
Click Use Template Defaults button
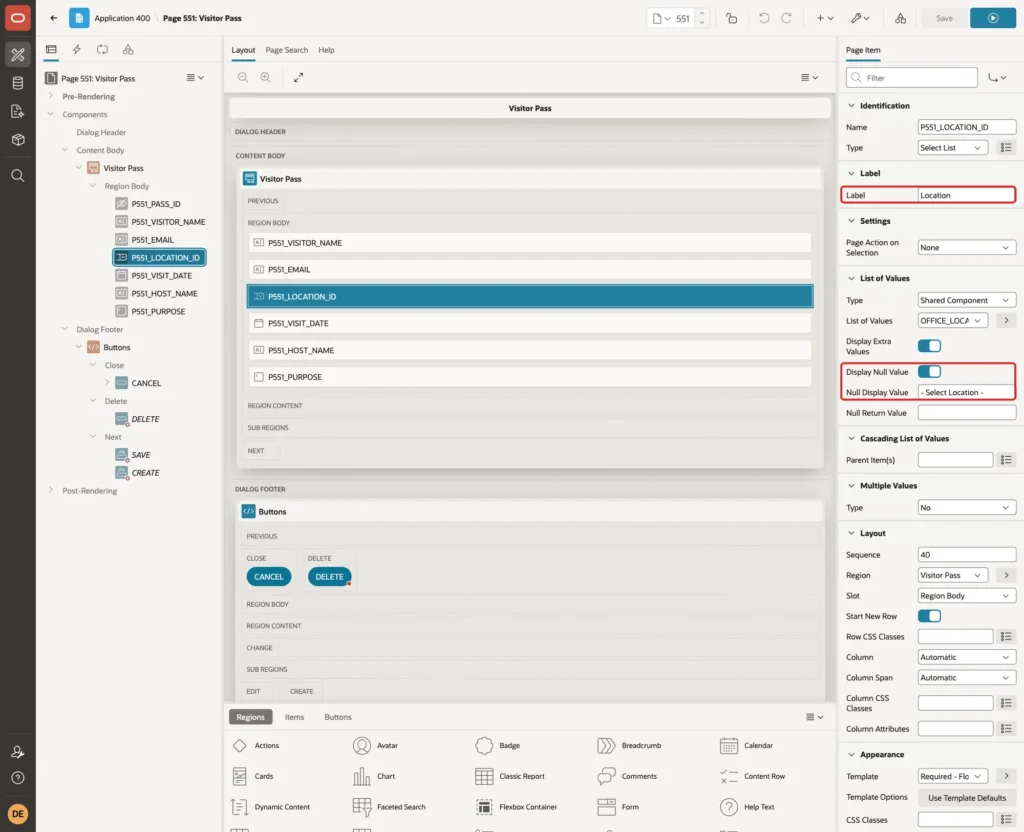[x=967, y=798]
